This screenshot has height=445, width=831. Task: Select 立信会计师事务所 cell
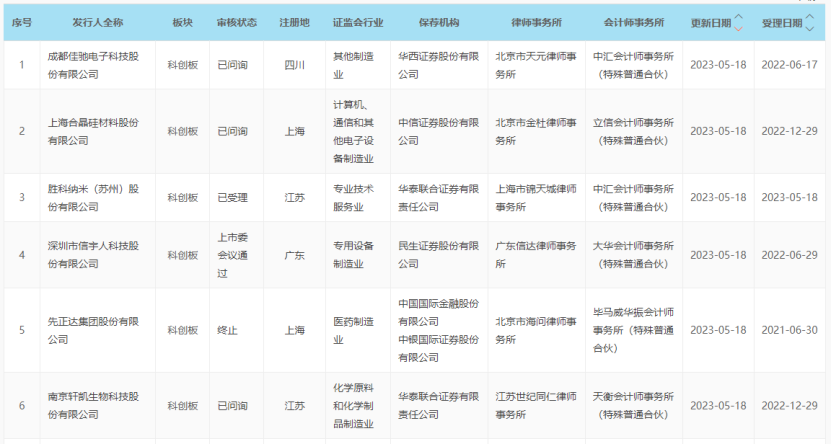633,131
